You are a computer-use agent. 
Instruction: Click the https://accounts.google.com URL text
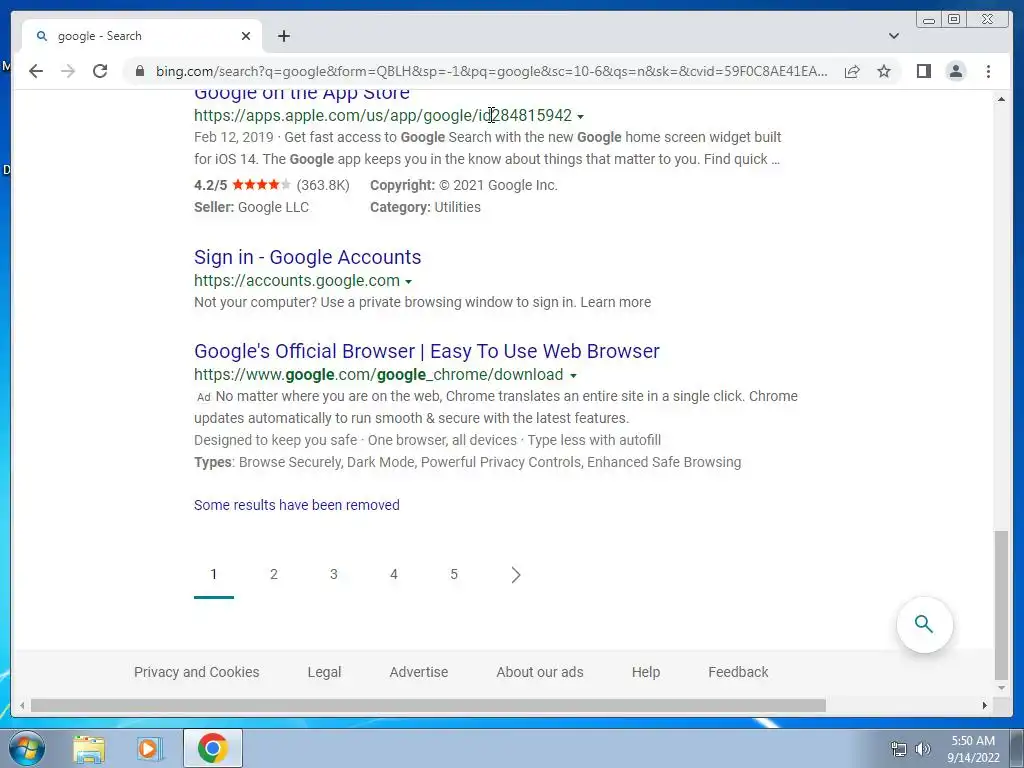(296, 281)
